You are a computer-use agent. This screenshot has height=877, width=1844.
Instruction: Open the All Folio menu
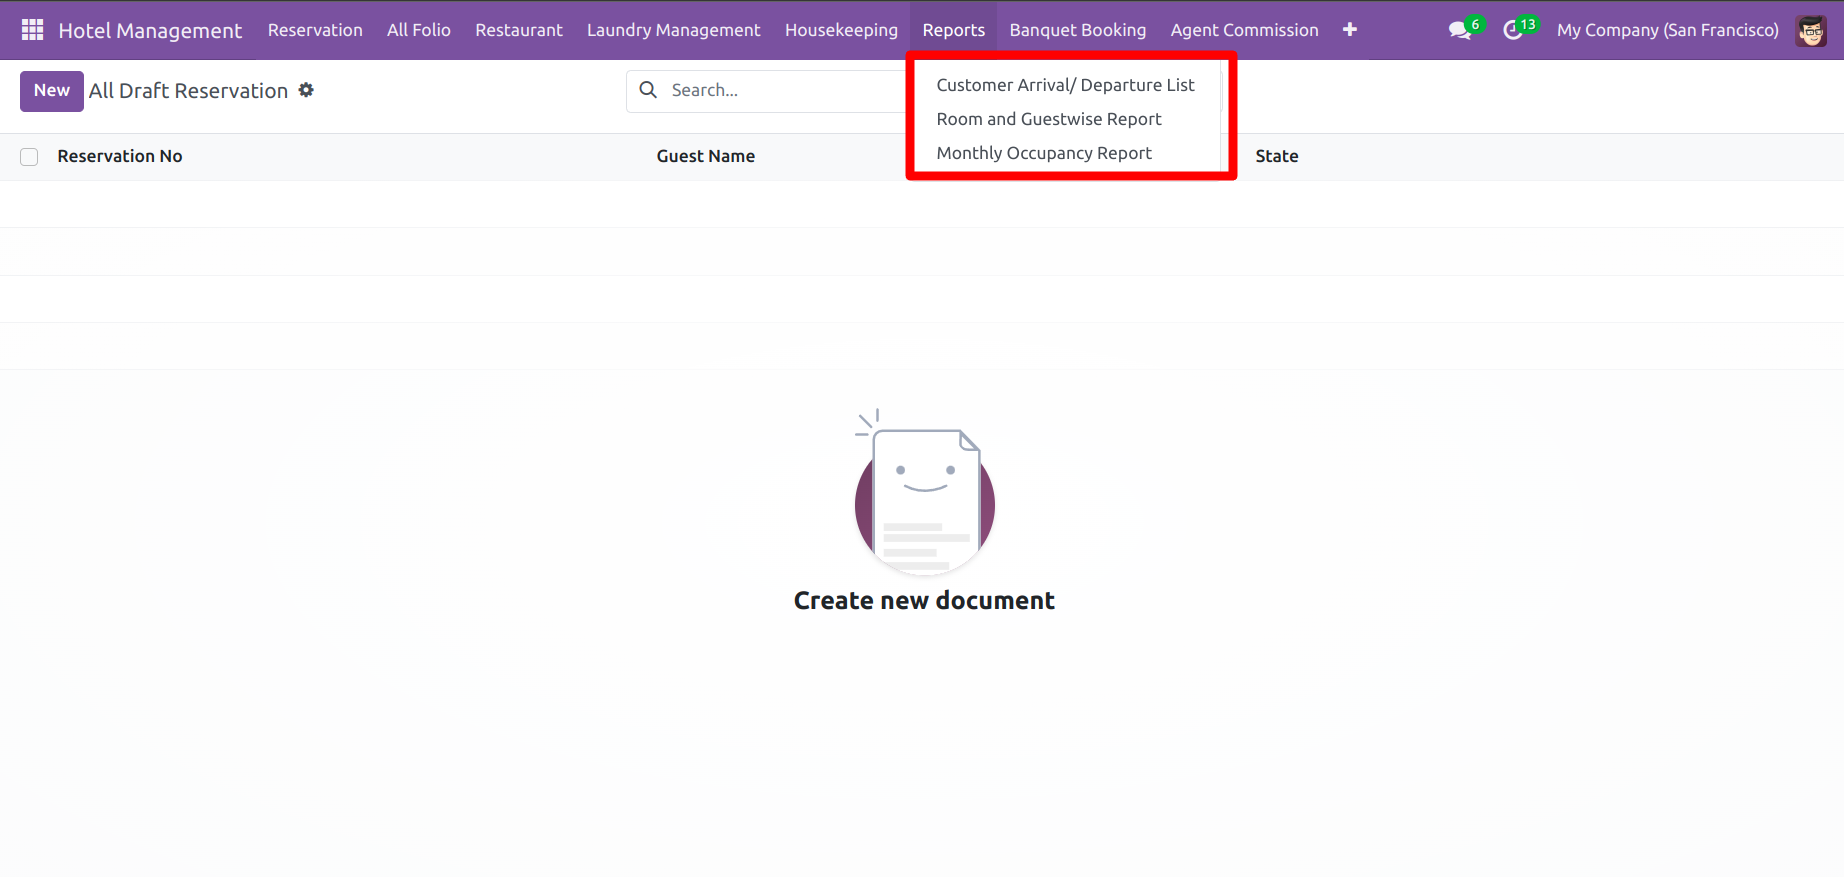pos(418,30)
